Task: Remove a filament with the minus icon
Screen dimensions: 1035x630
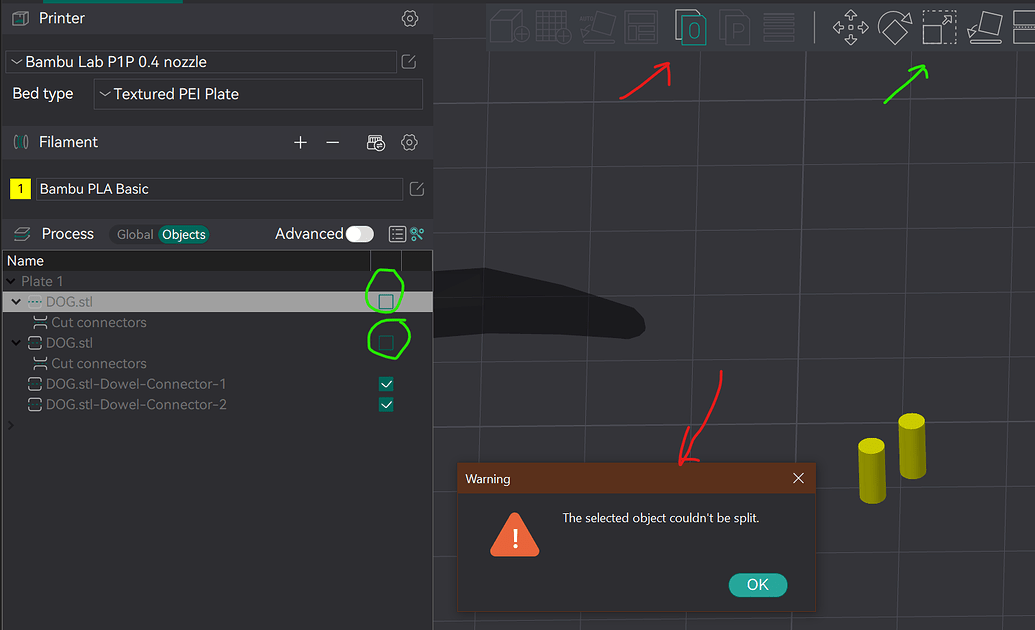Action: [x=333, y=143]
